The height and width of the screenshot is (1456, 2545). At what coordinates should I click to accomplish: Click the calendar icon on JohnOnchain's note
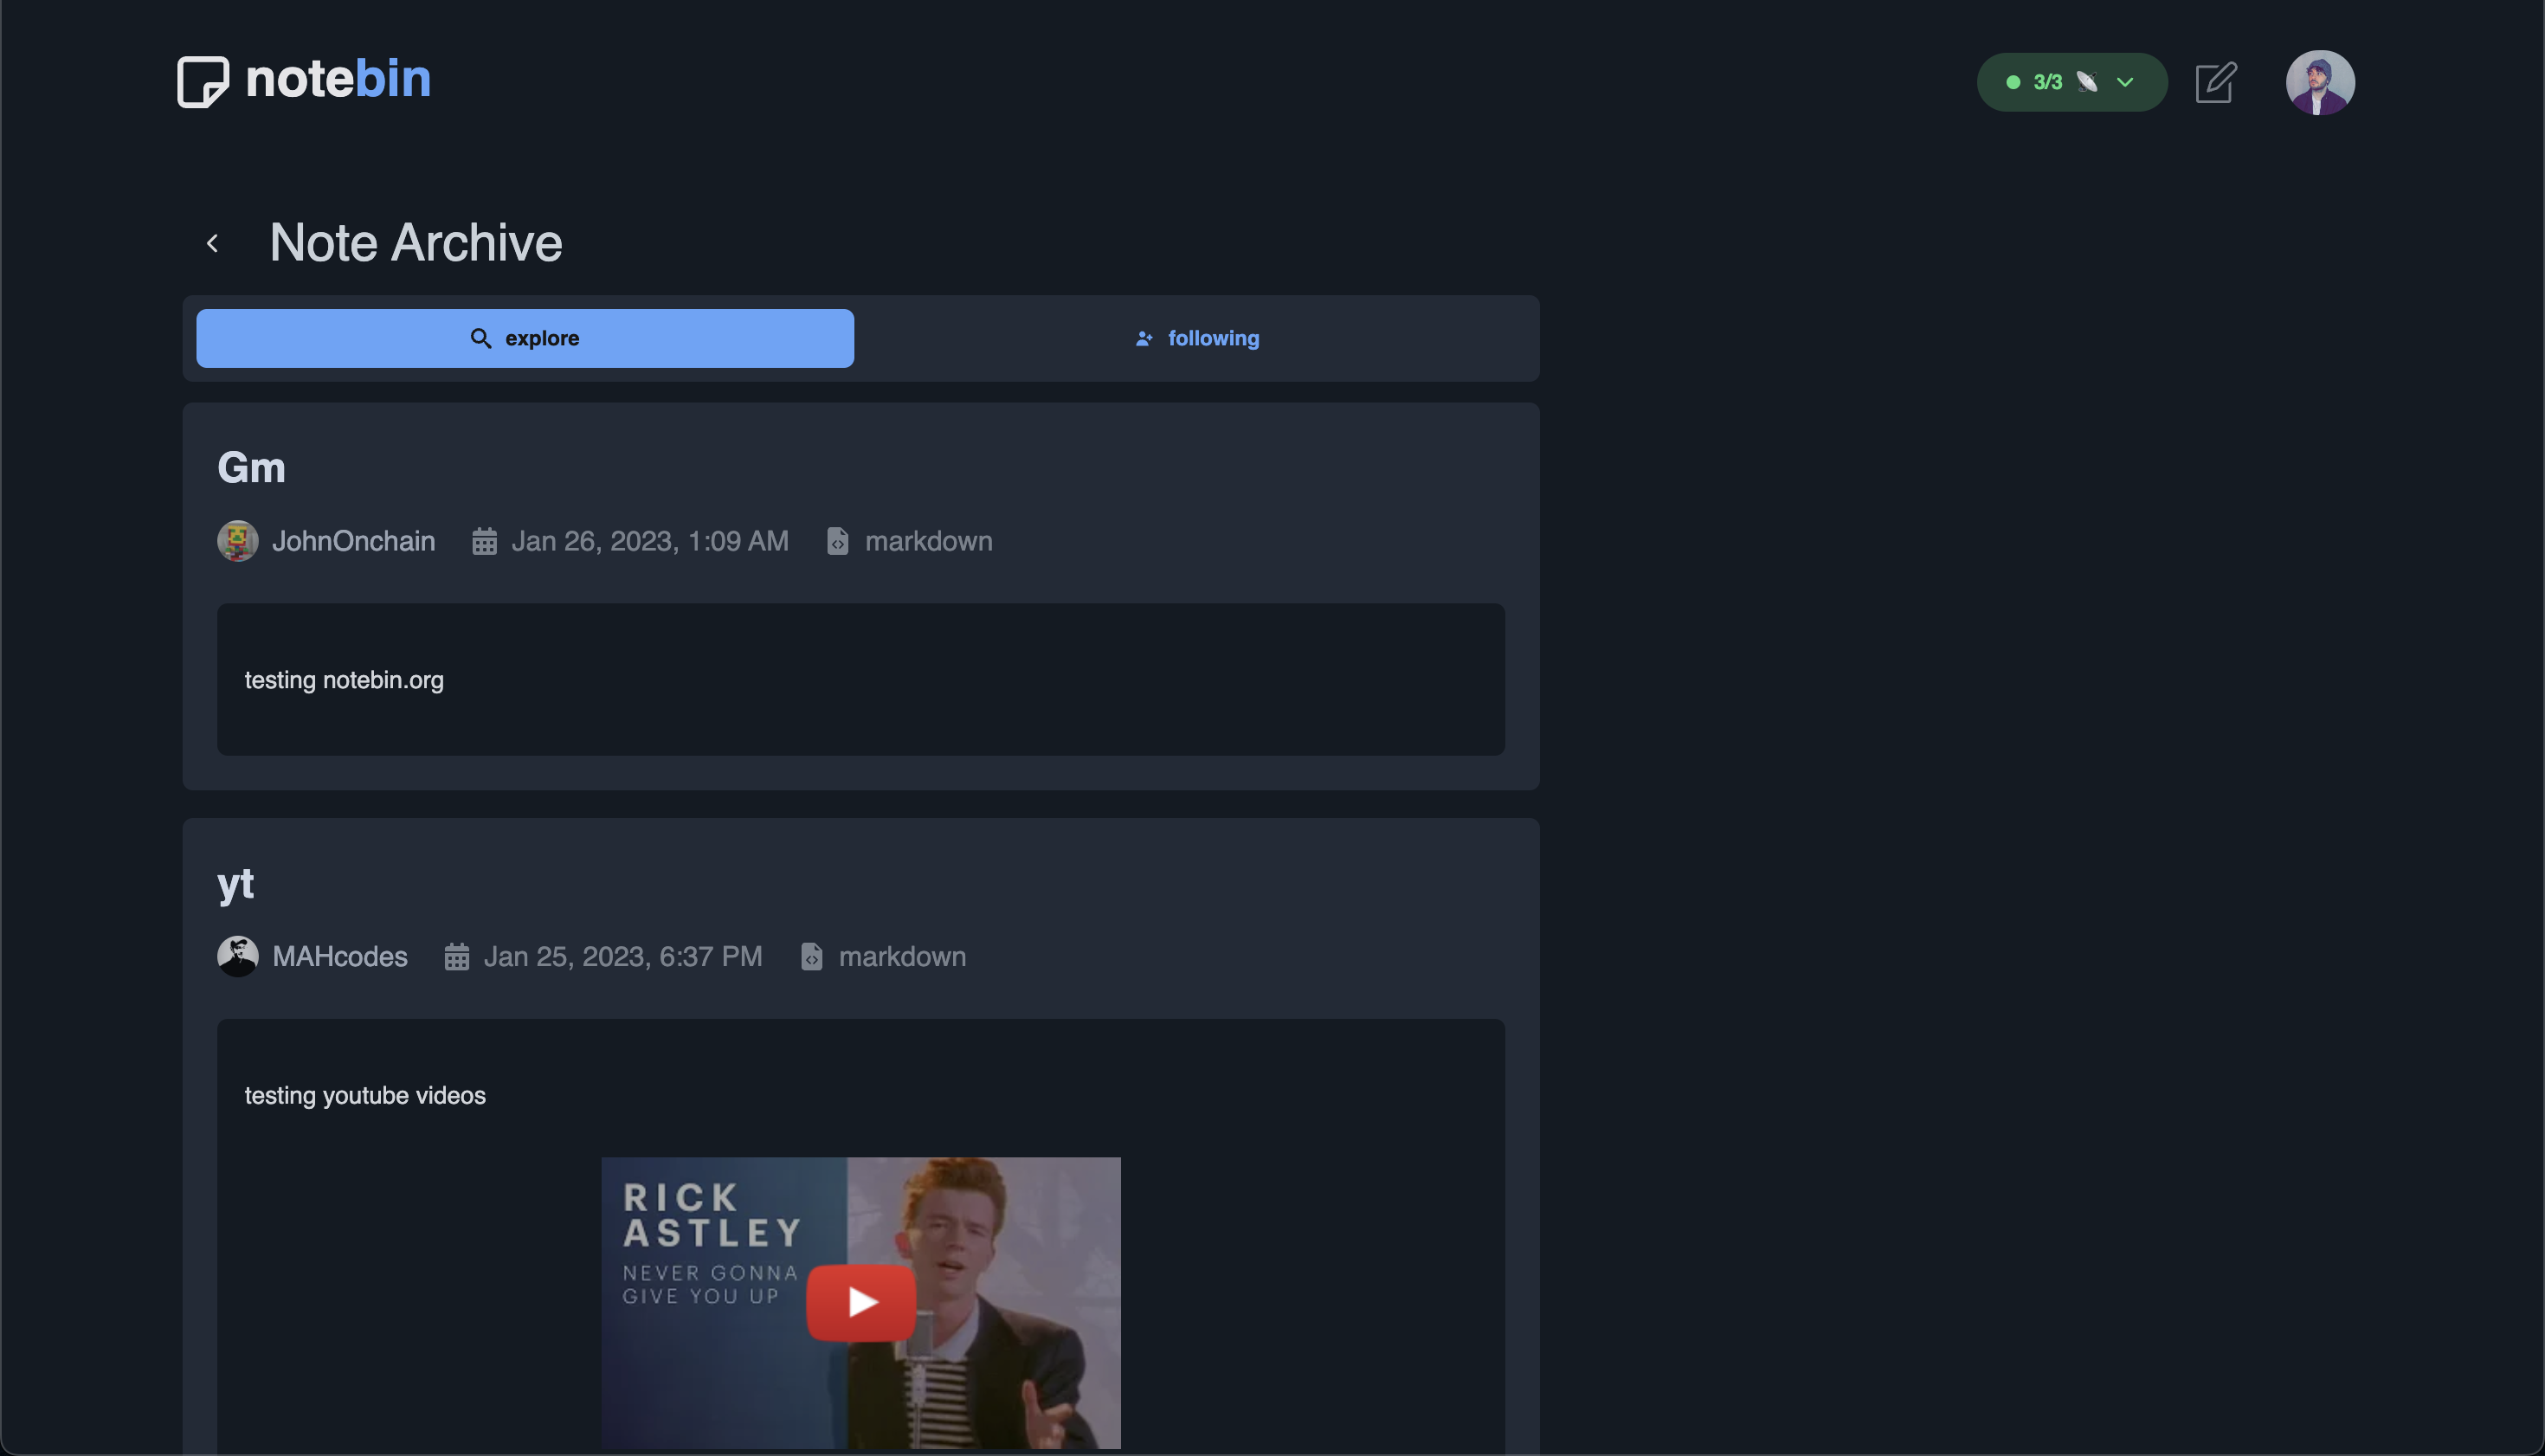click(485, 540)
